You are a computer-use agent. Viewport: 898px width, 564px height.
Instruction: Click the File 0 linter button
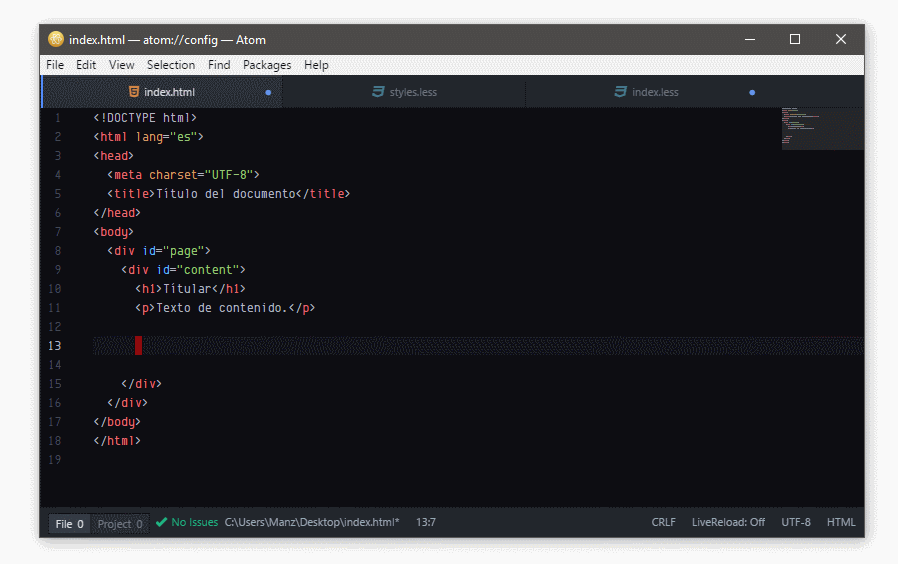69,524
